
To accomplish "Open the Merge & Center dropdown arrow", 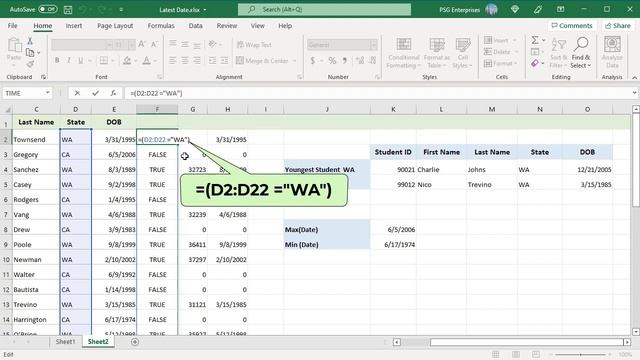I will [x=294, y=61].
